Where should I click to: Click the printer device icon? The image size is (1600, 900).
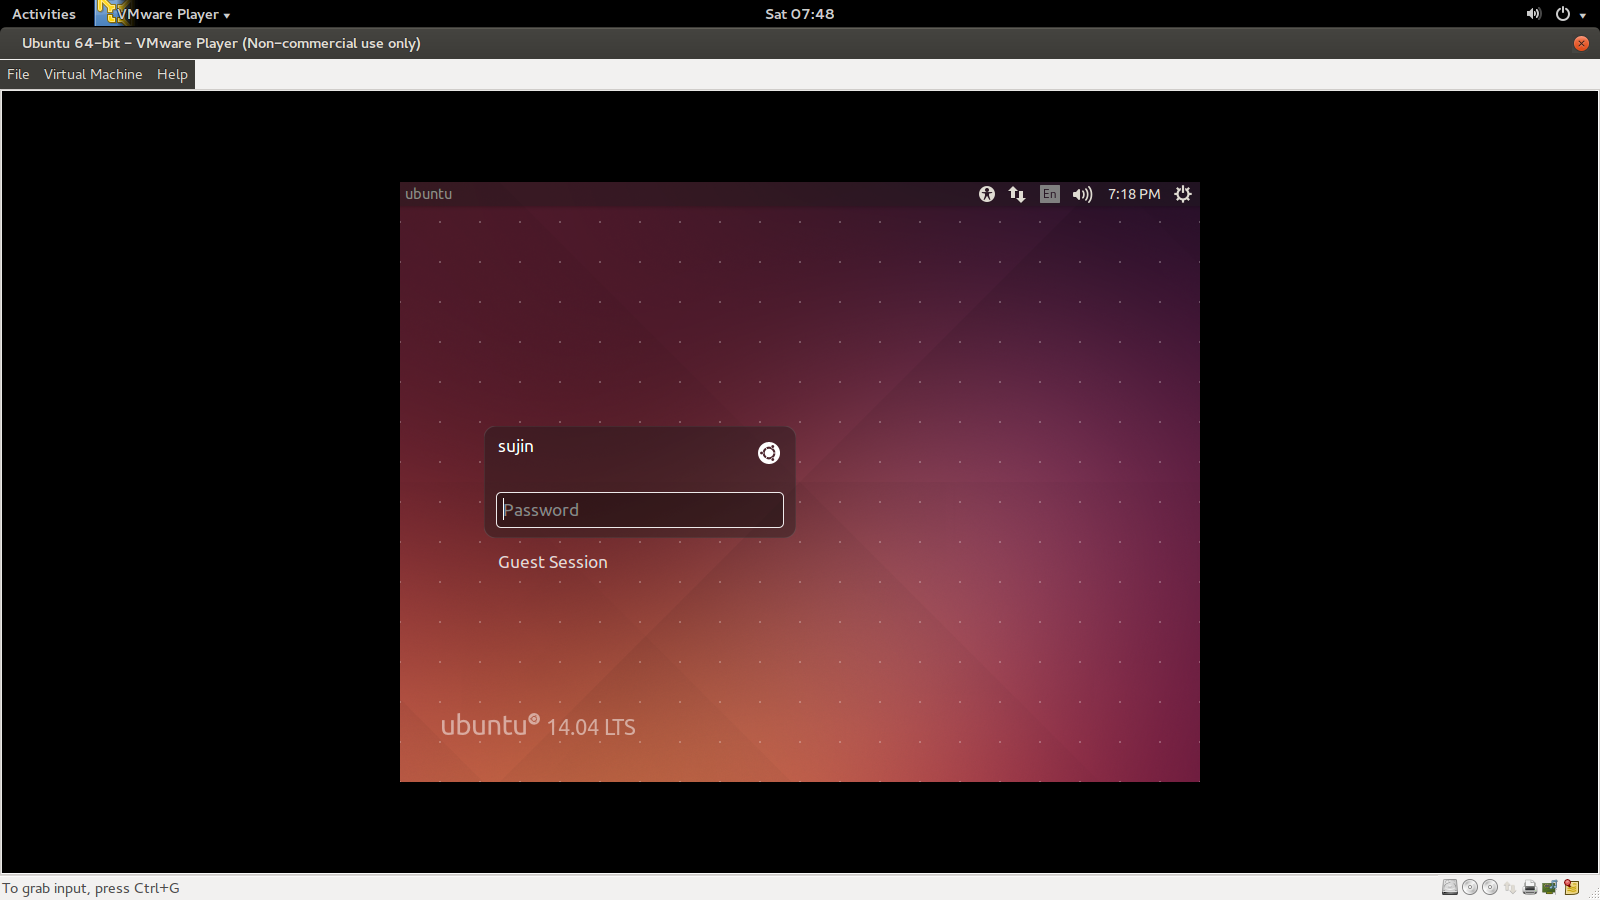1529,887
